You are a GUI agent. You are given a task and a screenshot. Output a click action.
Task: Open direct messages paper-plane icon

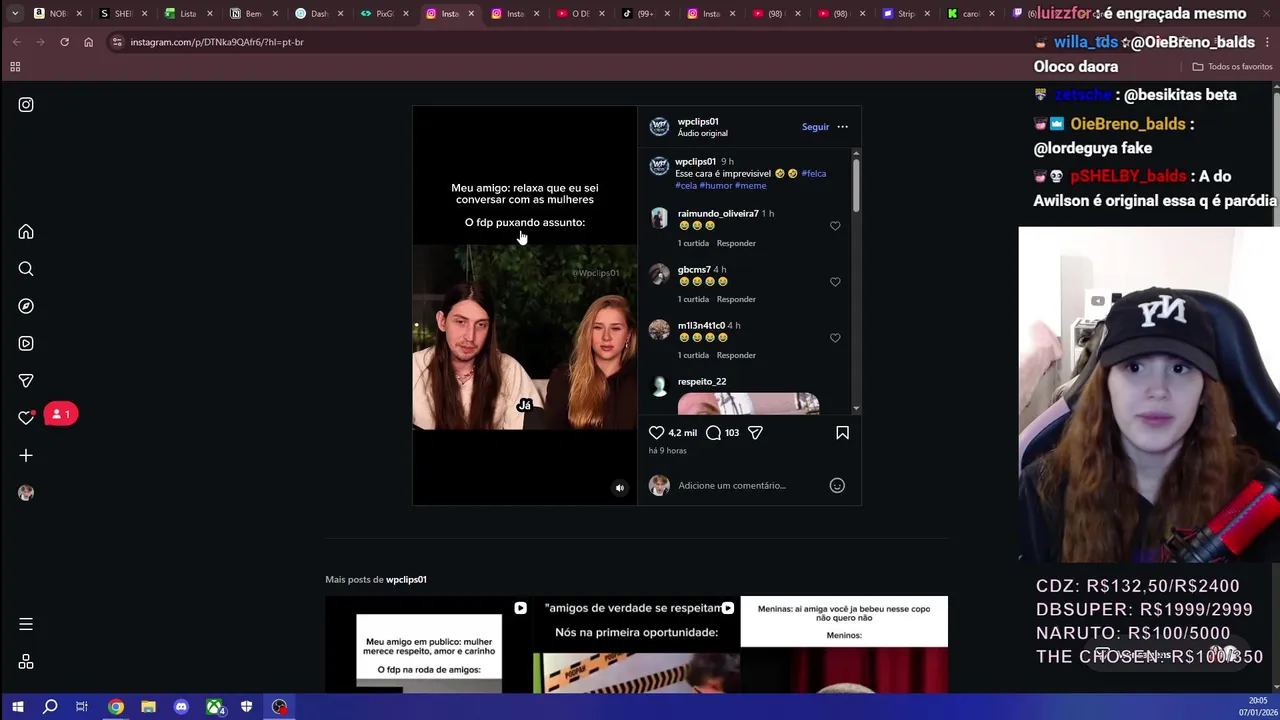(x=26, y=381)
